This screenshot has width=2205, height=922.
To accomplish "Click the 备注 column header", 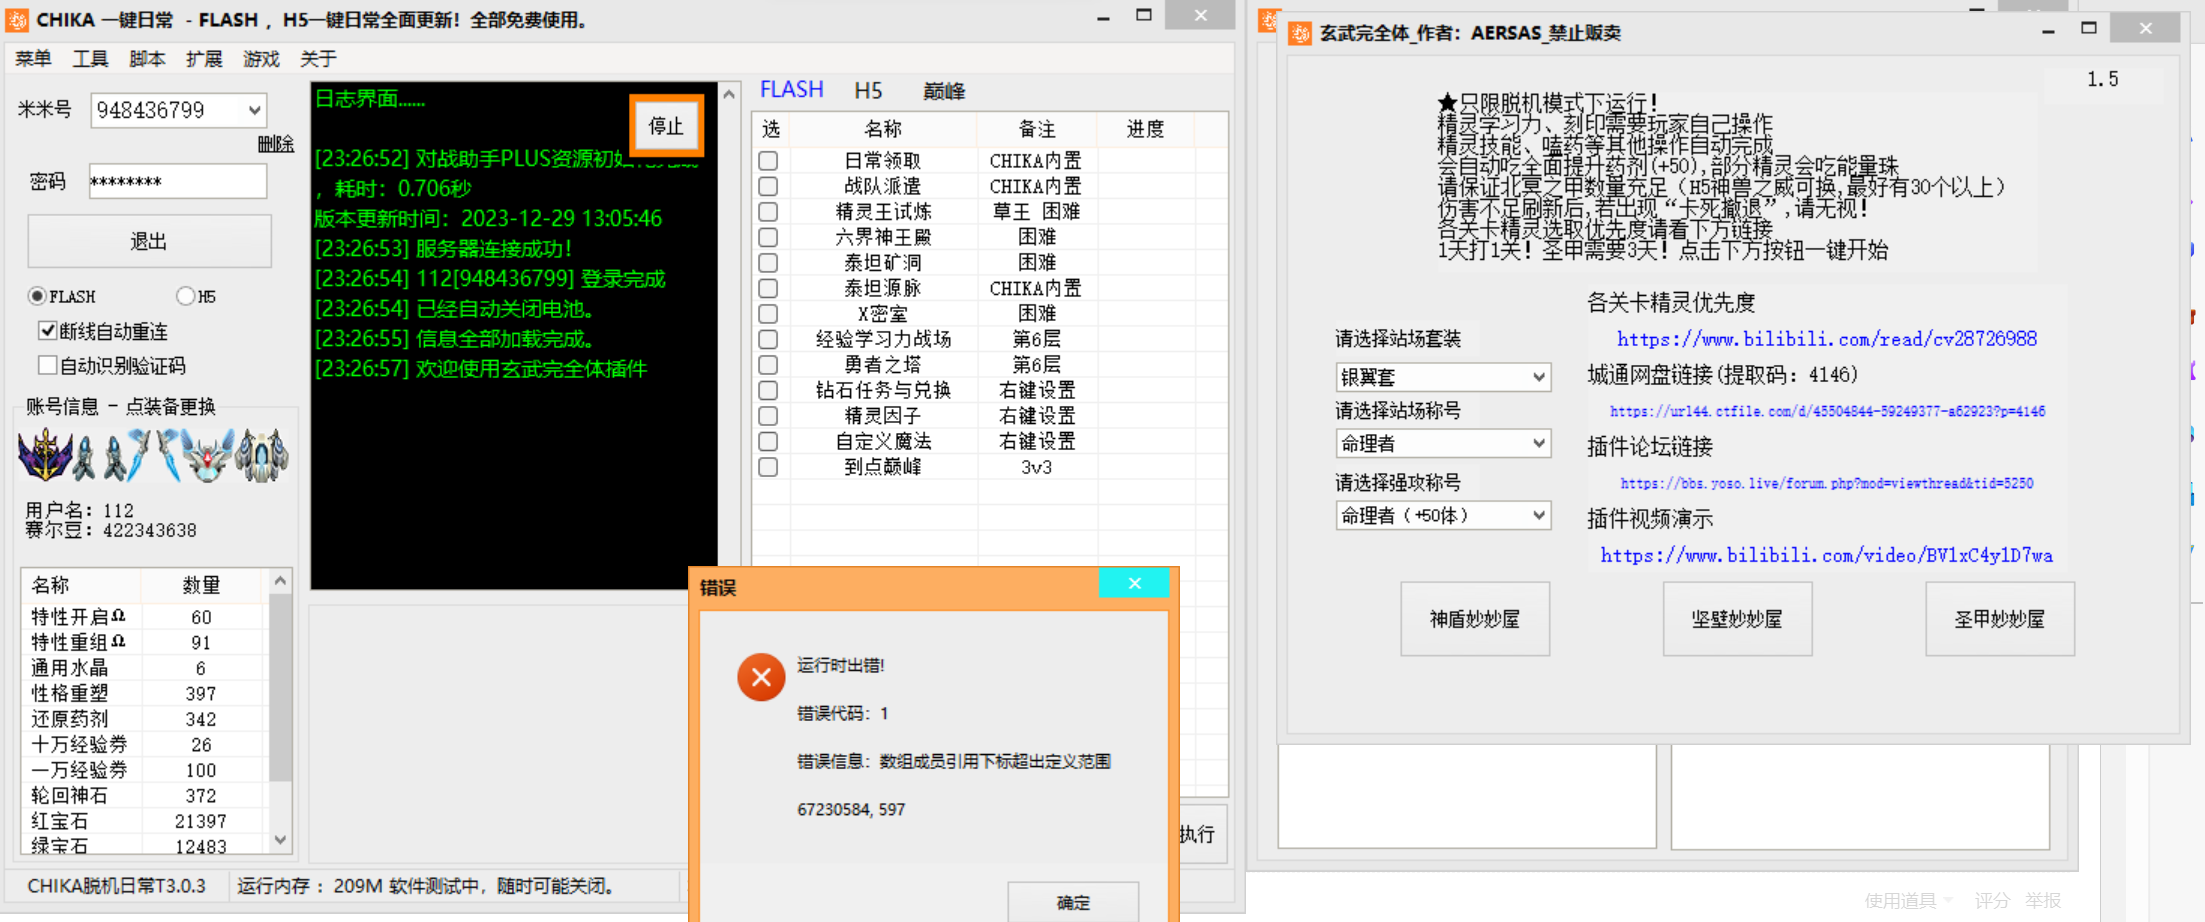I will [1037, 129].
